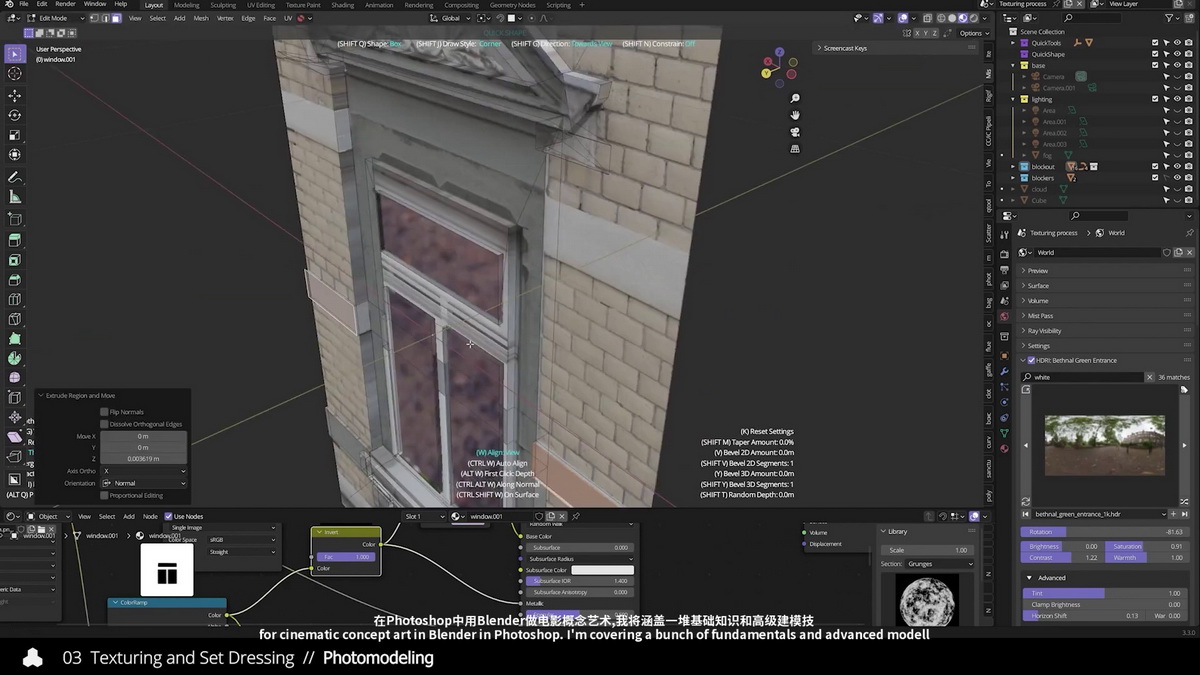This screenshot has height=675, width=1200.
Task: Select the Rotate tool
Action: point(15,116)
